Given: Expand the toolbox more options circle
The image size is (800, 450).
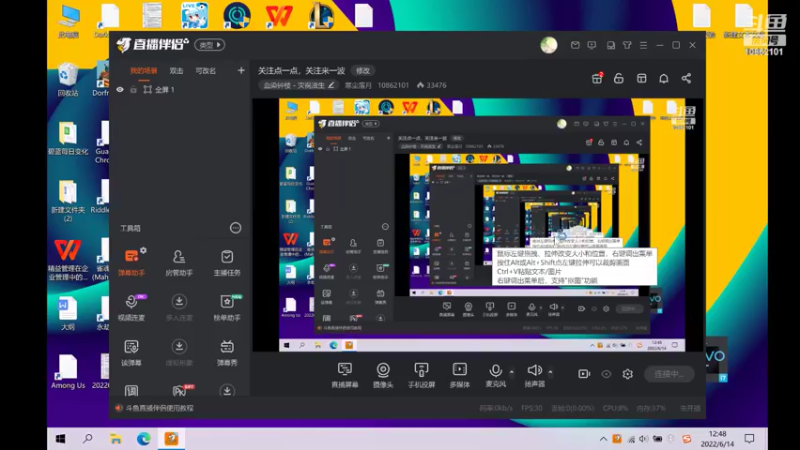Looking at the screenshot, I should (x=235, y=228).
